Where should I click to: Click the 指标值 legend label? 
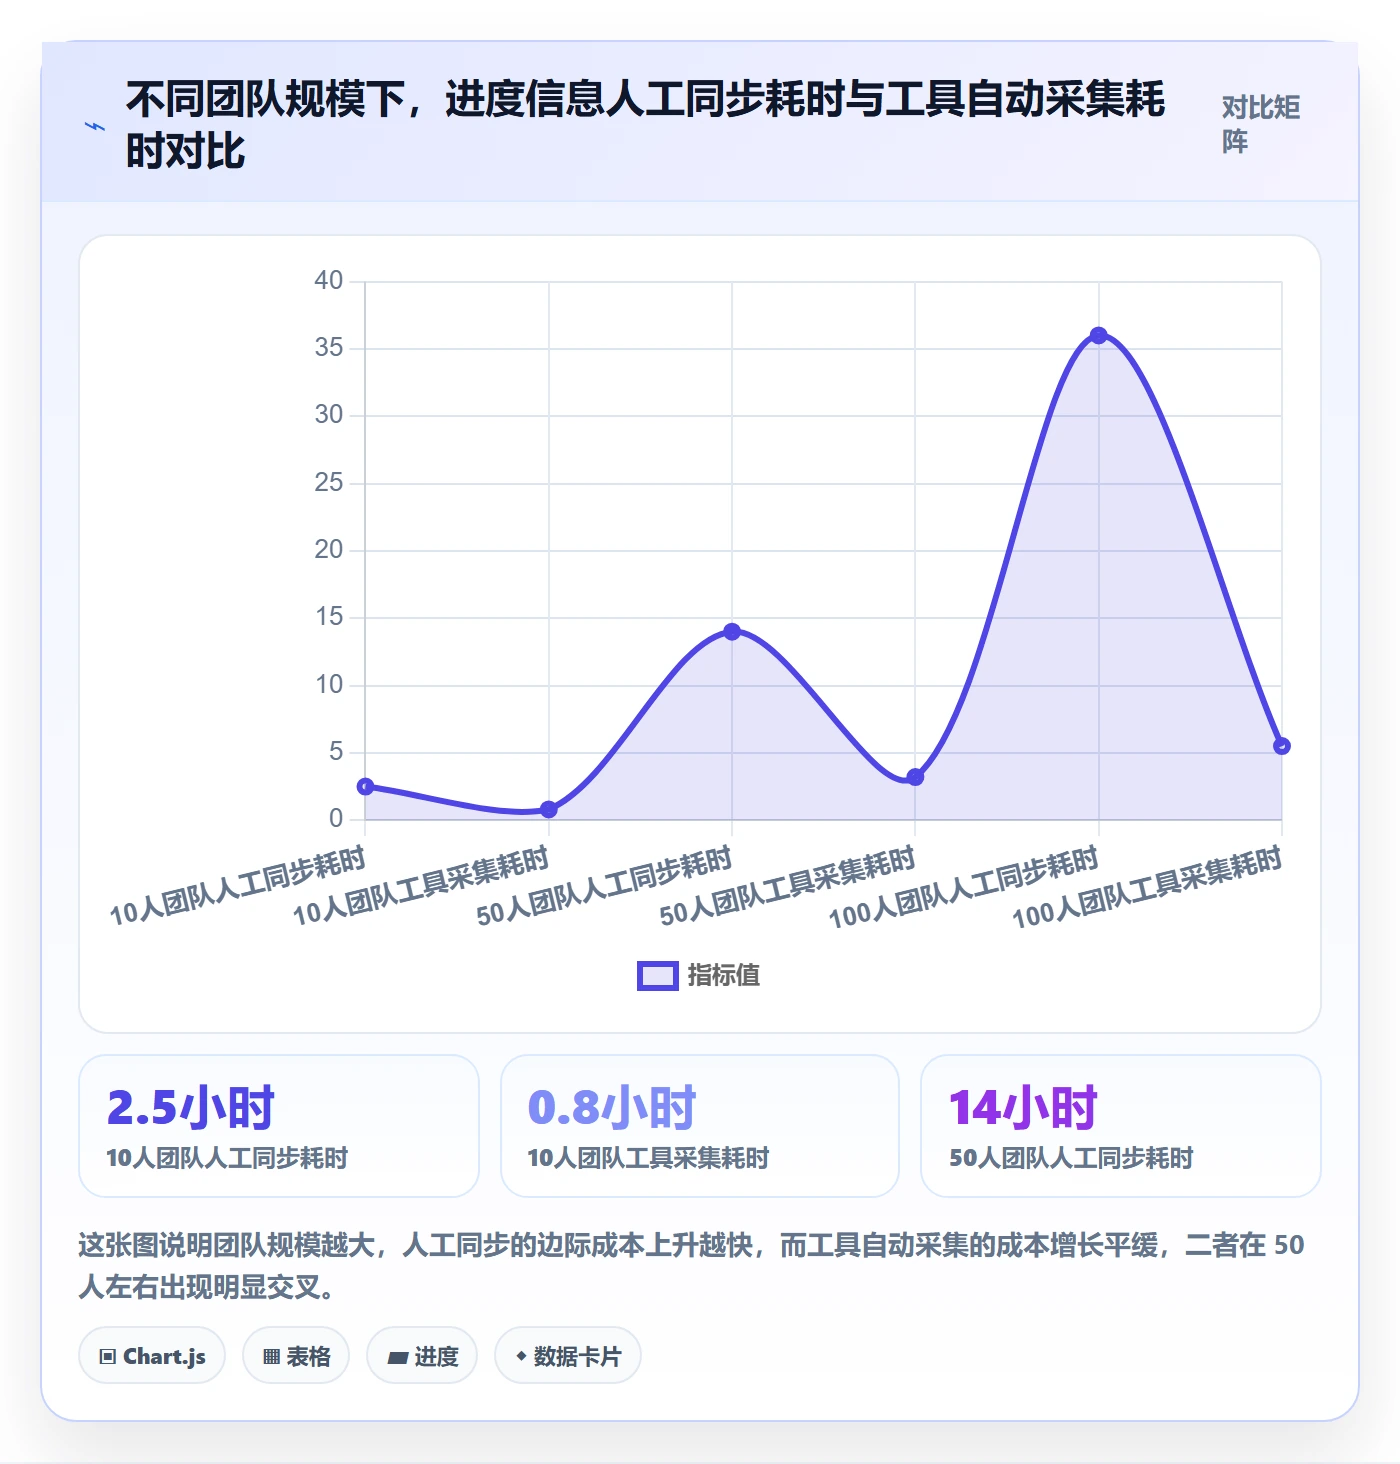coord(724,976)
